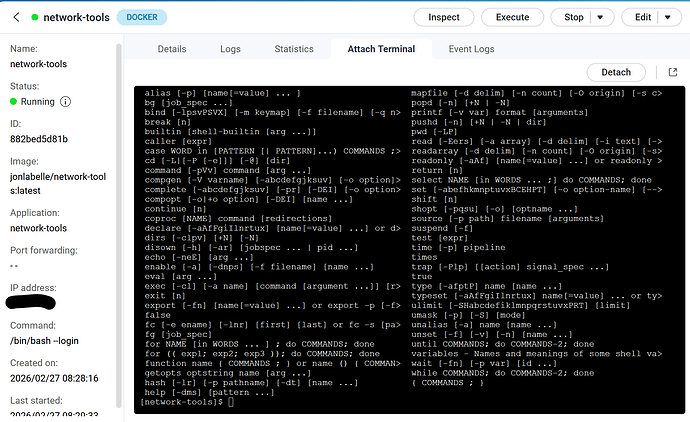Image resolution: width=690 pixels, height=422 pixels.
Task: Expand the Stop button dropdown arrow
Action: click(600, 18)
